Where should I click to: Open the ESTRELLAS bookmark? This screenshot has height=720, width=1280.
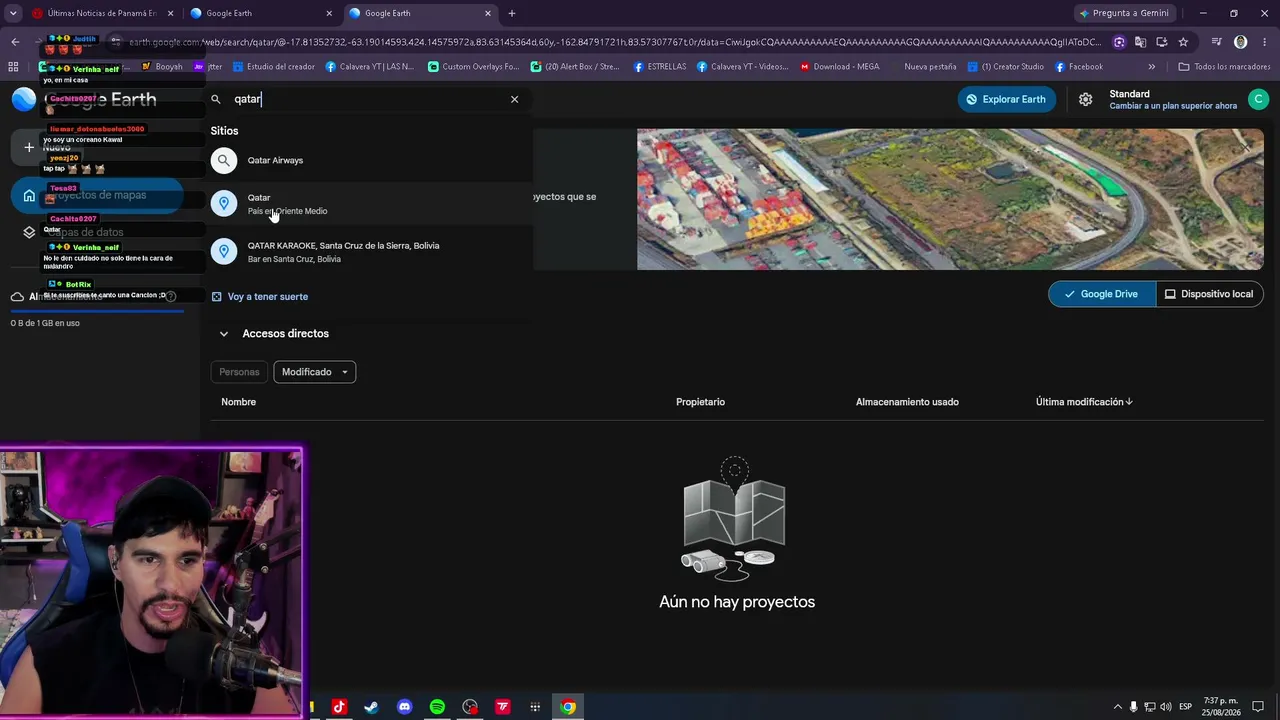(660, 67)
